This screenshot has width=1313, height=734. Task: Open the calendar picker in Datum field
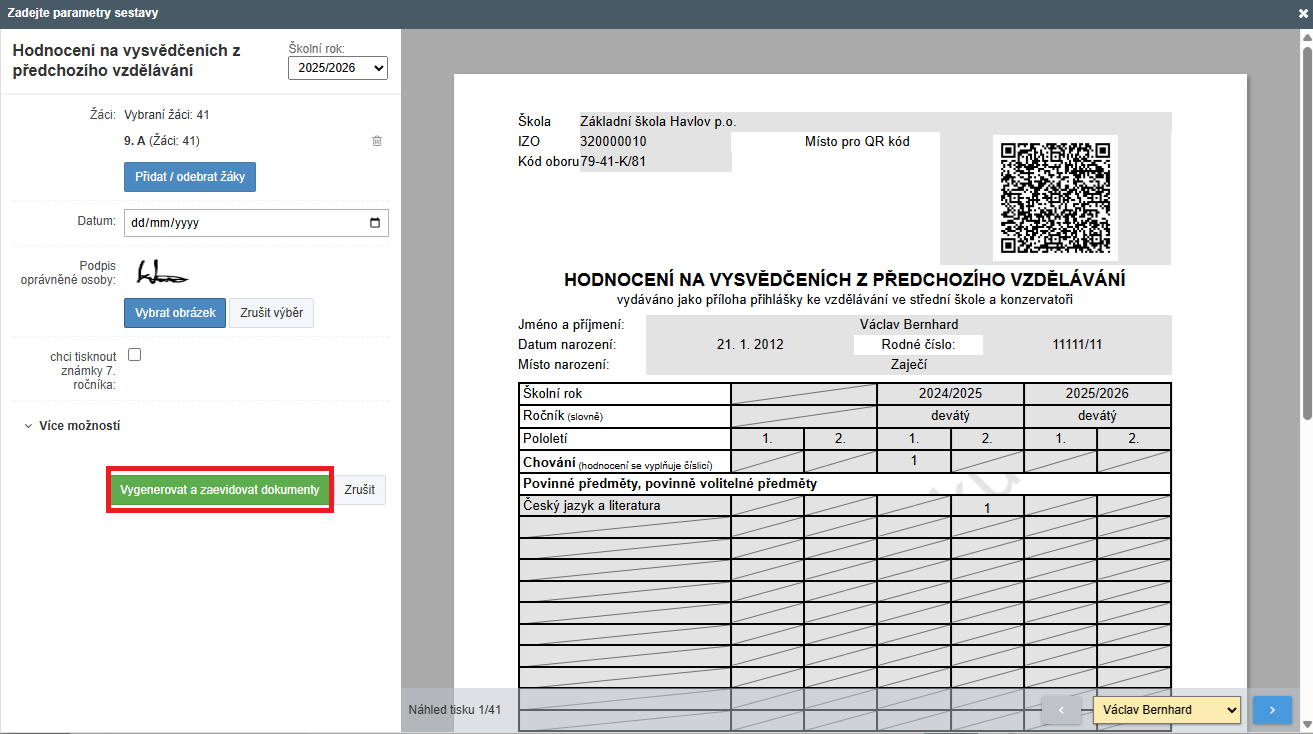(x=375, y=223)
